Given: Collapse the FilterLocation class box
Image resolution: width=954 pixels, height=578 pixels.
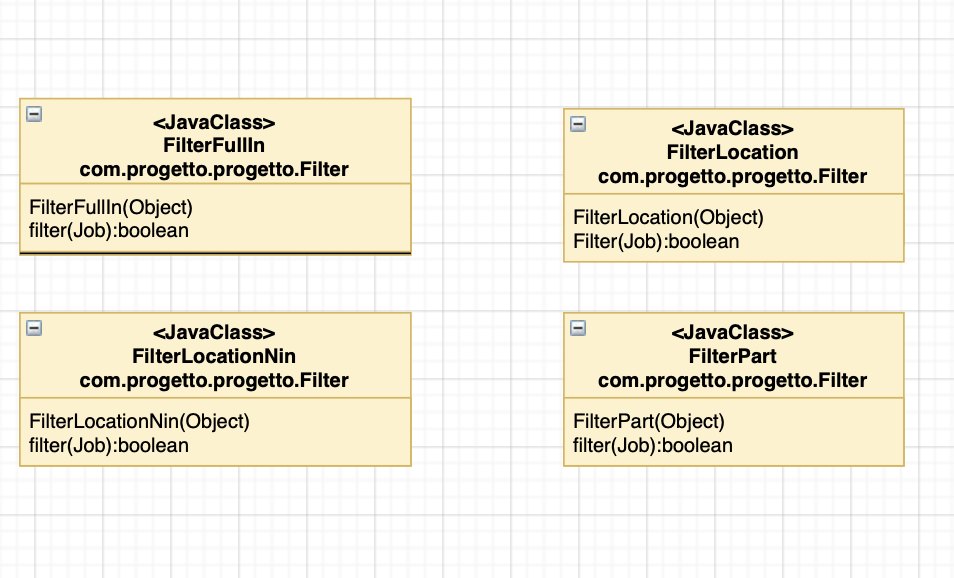Looking at the screenshot, I should click(578, 124).
